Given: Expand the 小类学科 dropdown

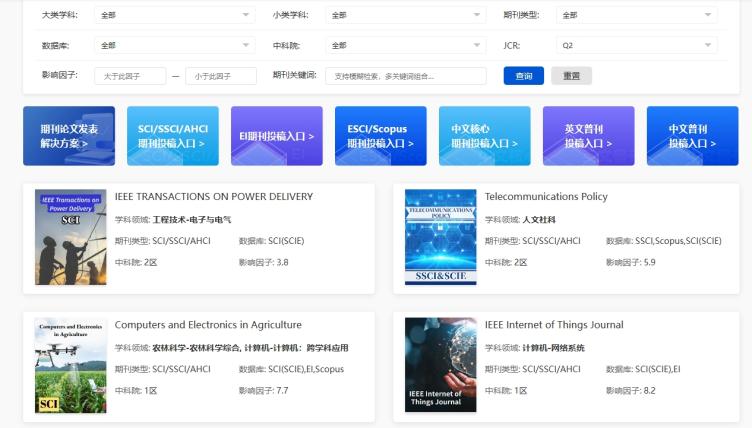Looking at the screenshot, I should pyautogui.click(x=405, y=15).
